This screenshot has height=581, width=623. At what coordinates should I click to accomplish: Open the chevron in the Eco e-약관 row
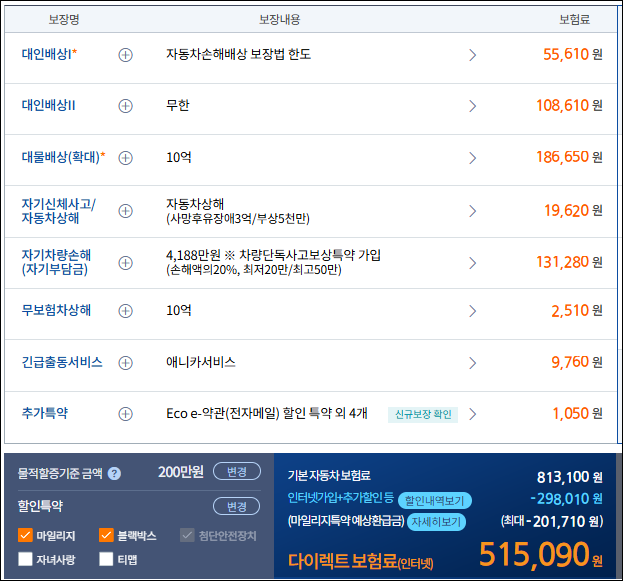coord(472,414)
